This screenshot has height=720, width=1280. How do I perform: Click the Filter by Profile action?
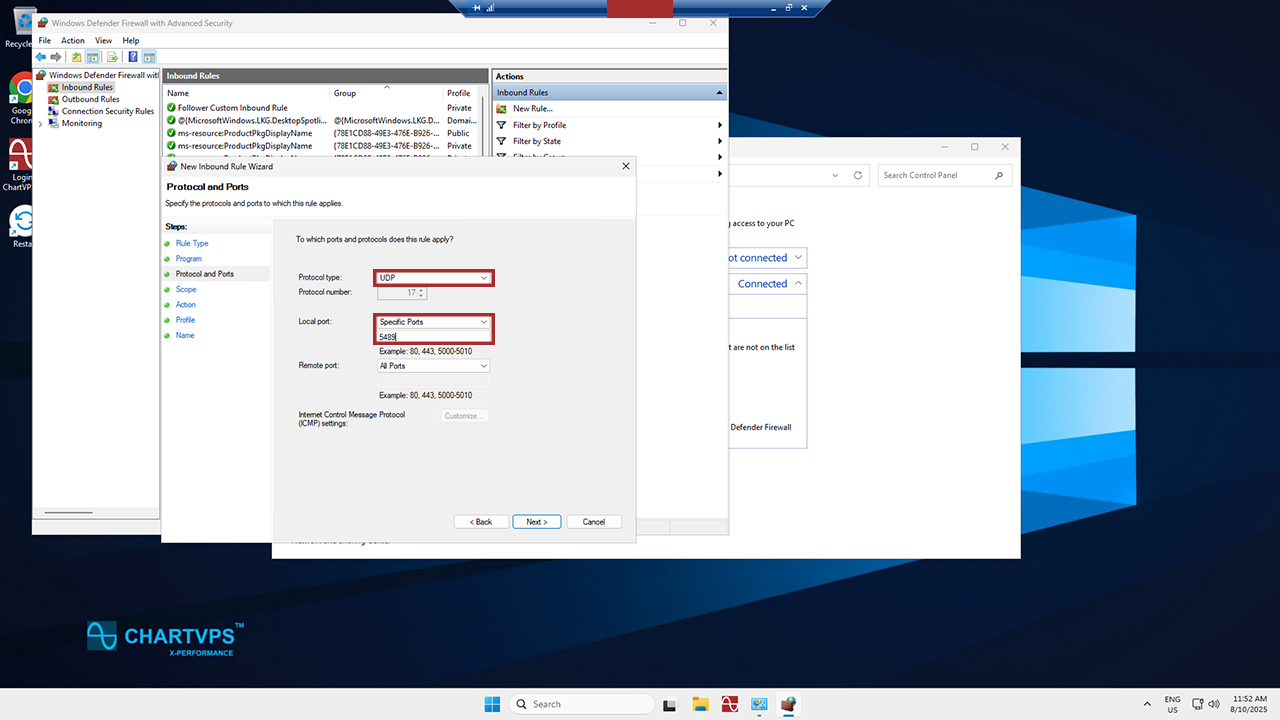pyautogui.click(x=539, y=125)
